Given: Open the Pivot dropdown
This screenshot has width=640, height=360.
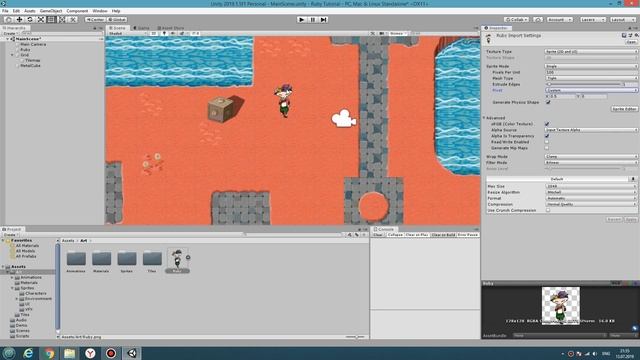Looking at the screenshot, I should coord(591,90).
